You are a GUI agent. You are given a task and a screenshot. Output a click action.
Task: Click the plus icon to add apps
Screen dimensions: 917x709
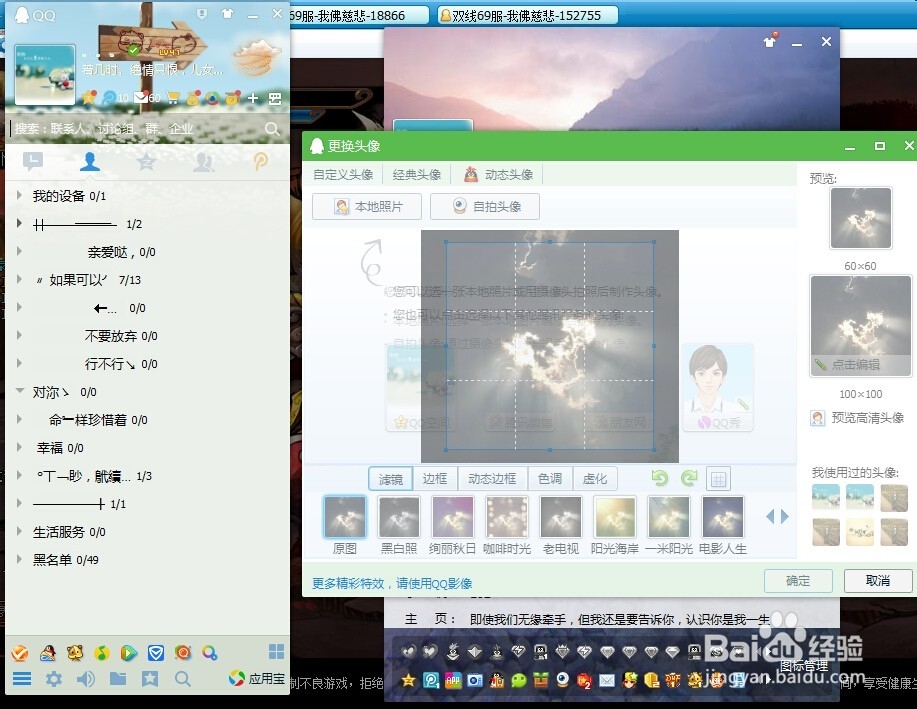pos(253,98)
